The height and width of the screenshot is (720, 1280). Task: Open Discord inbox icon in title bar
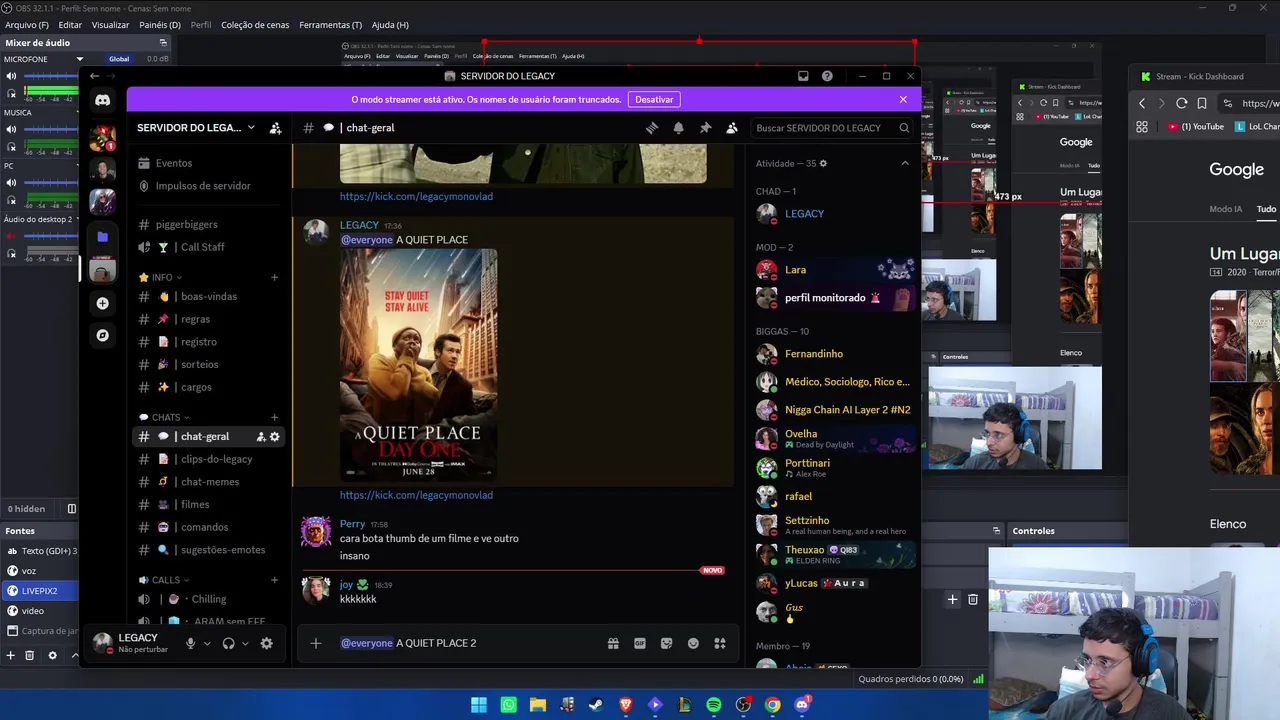coord(803,76)
